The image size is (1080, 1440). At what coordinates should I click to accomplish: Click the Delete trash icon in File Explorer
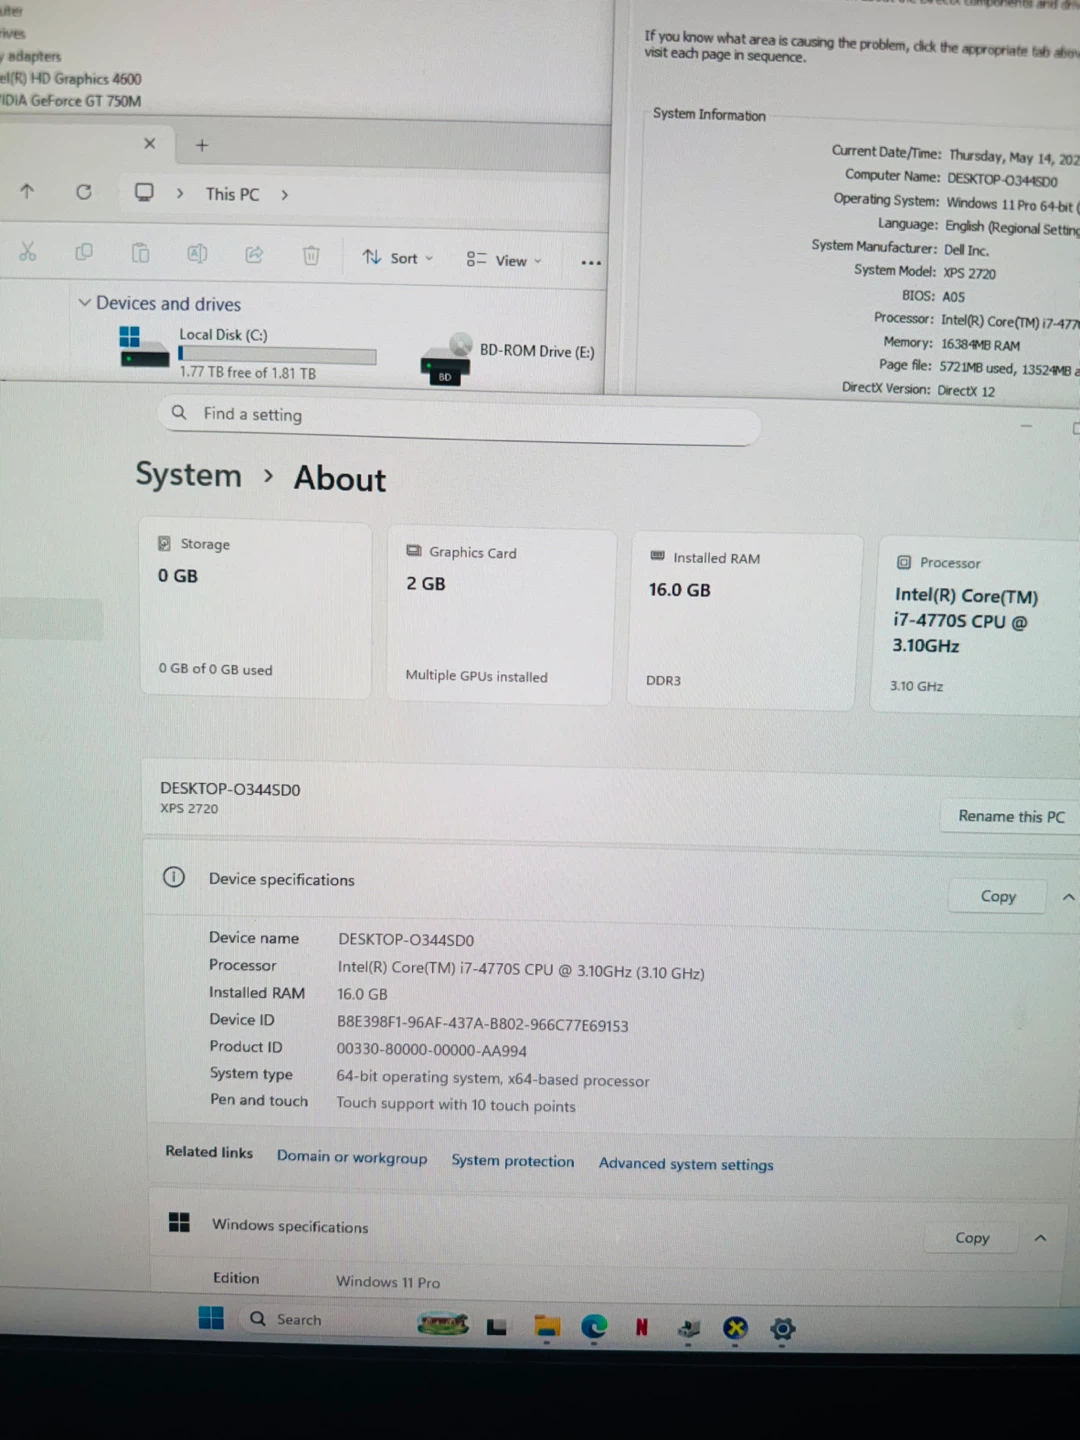pos(311,256)
